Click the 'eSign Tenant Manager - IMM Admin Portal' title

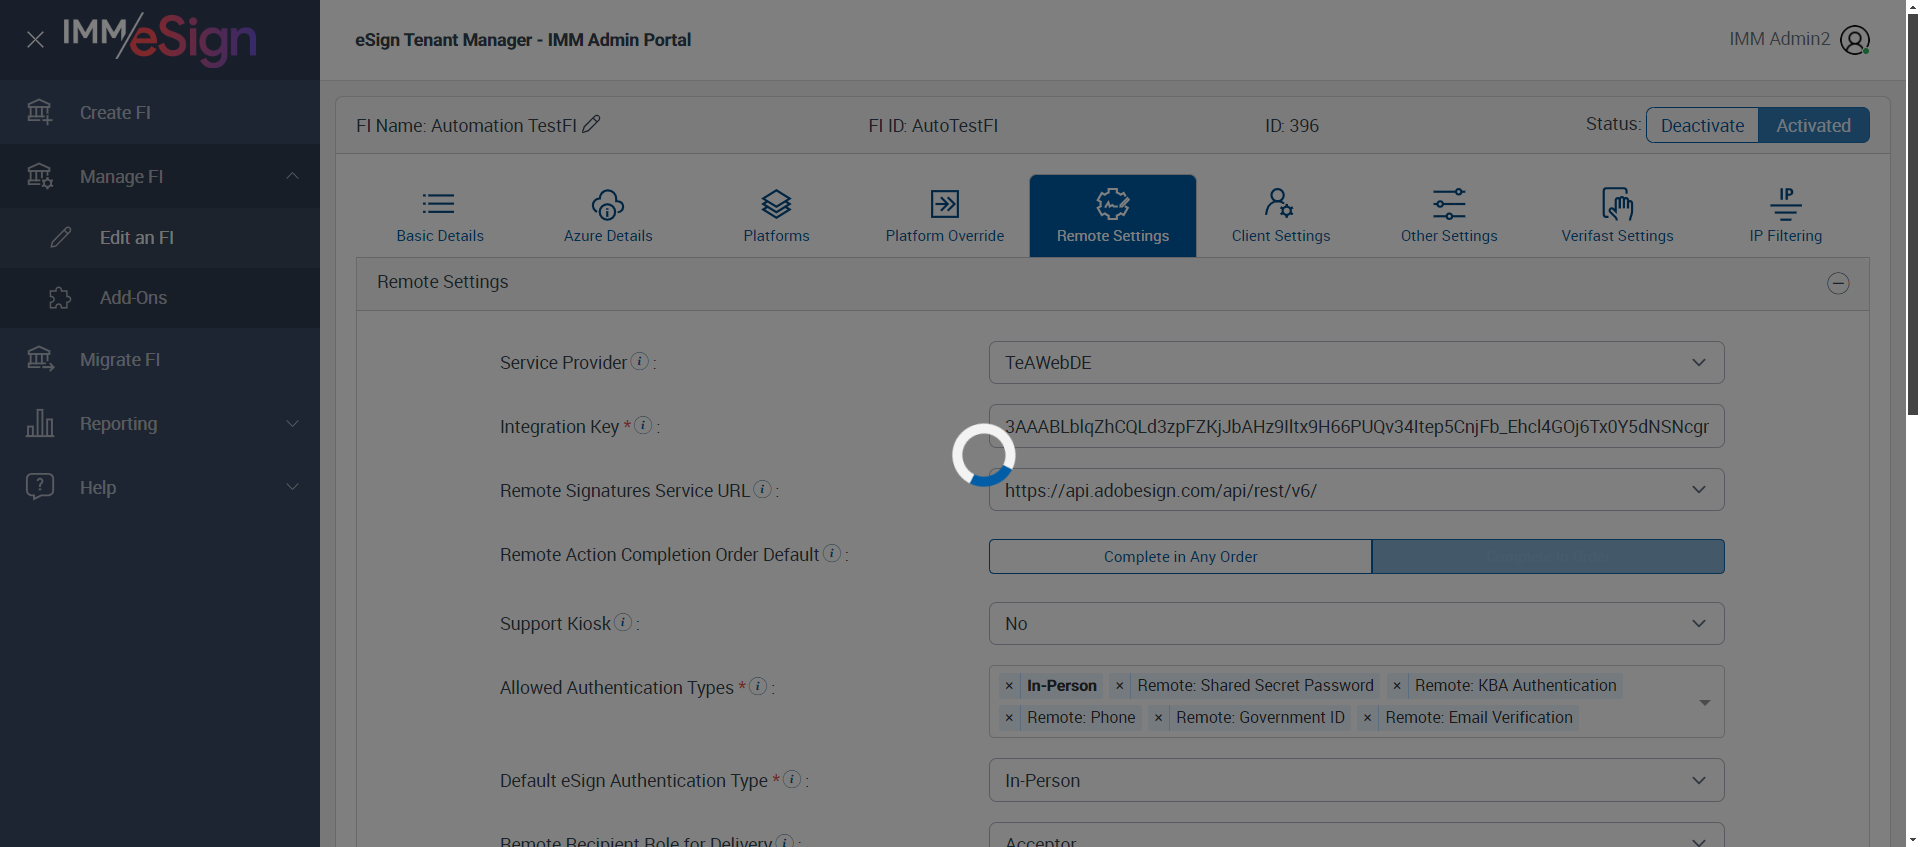point(523,40)
